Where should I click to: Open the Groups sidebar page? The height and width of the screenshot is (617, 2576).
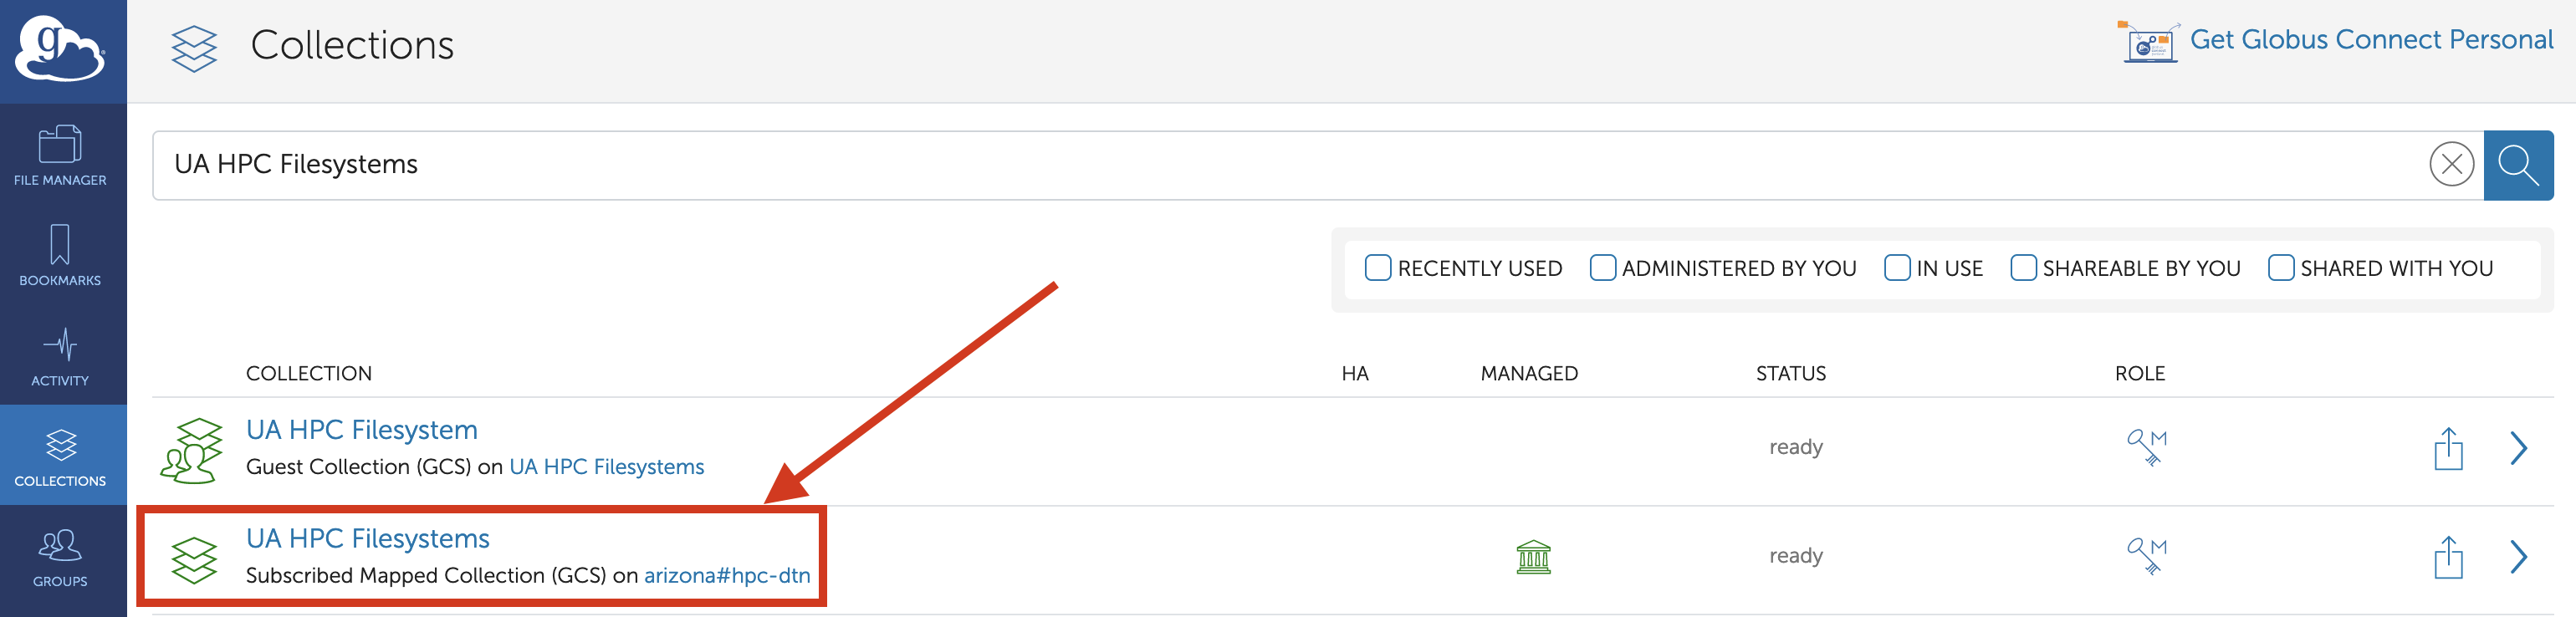60,556
